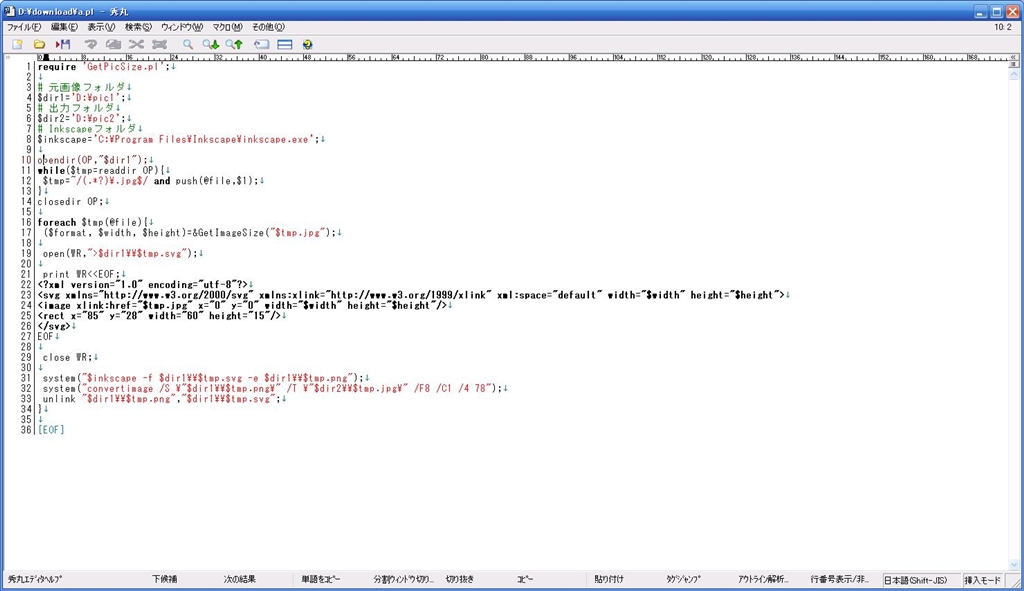Click line 32 convertimage system call

click(x=272, y=389)
